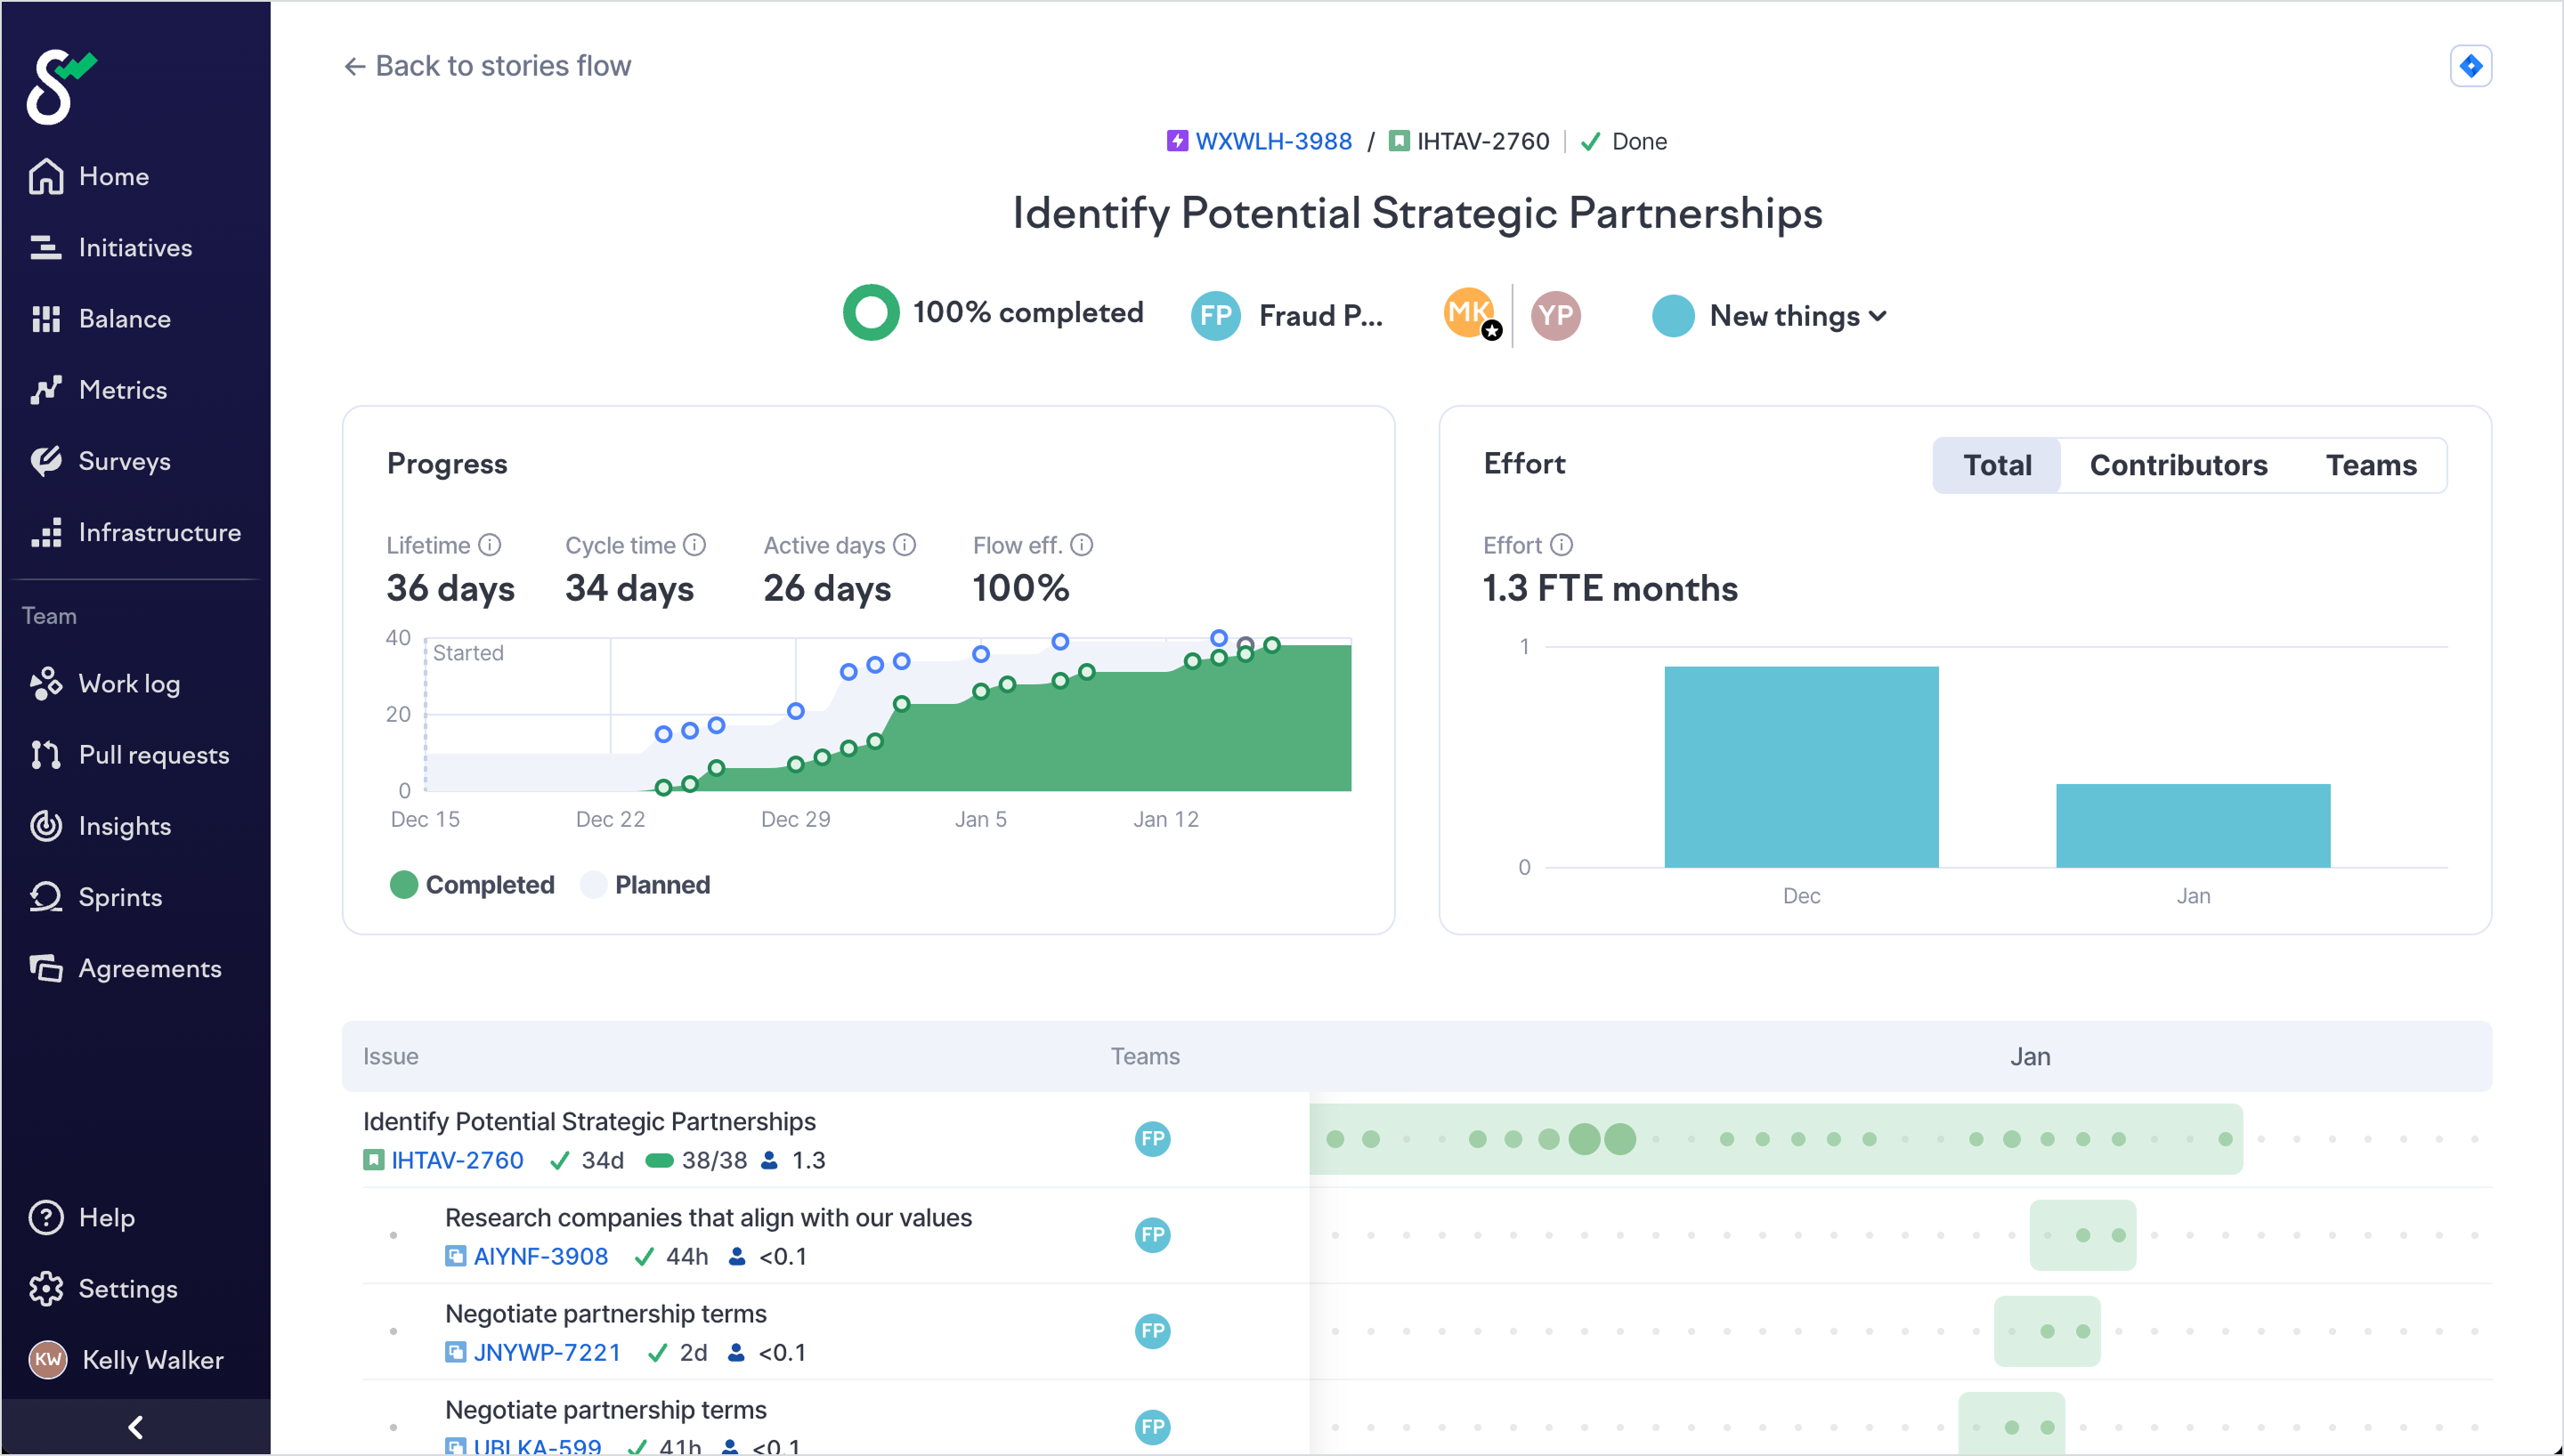Image resolution: width=2564 pixels, height=1456 pixels.
Task: Open the Home sidebar item
Action: click(x=112, y=176)
